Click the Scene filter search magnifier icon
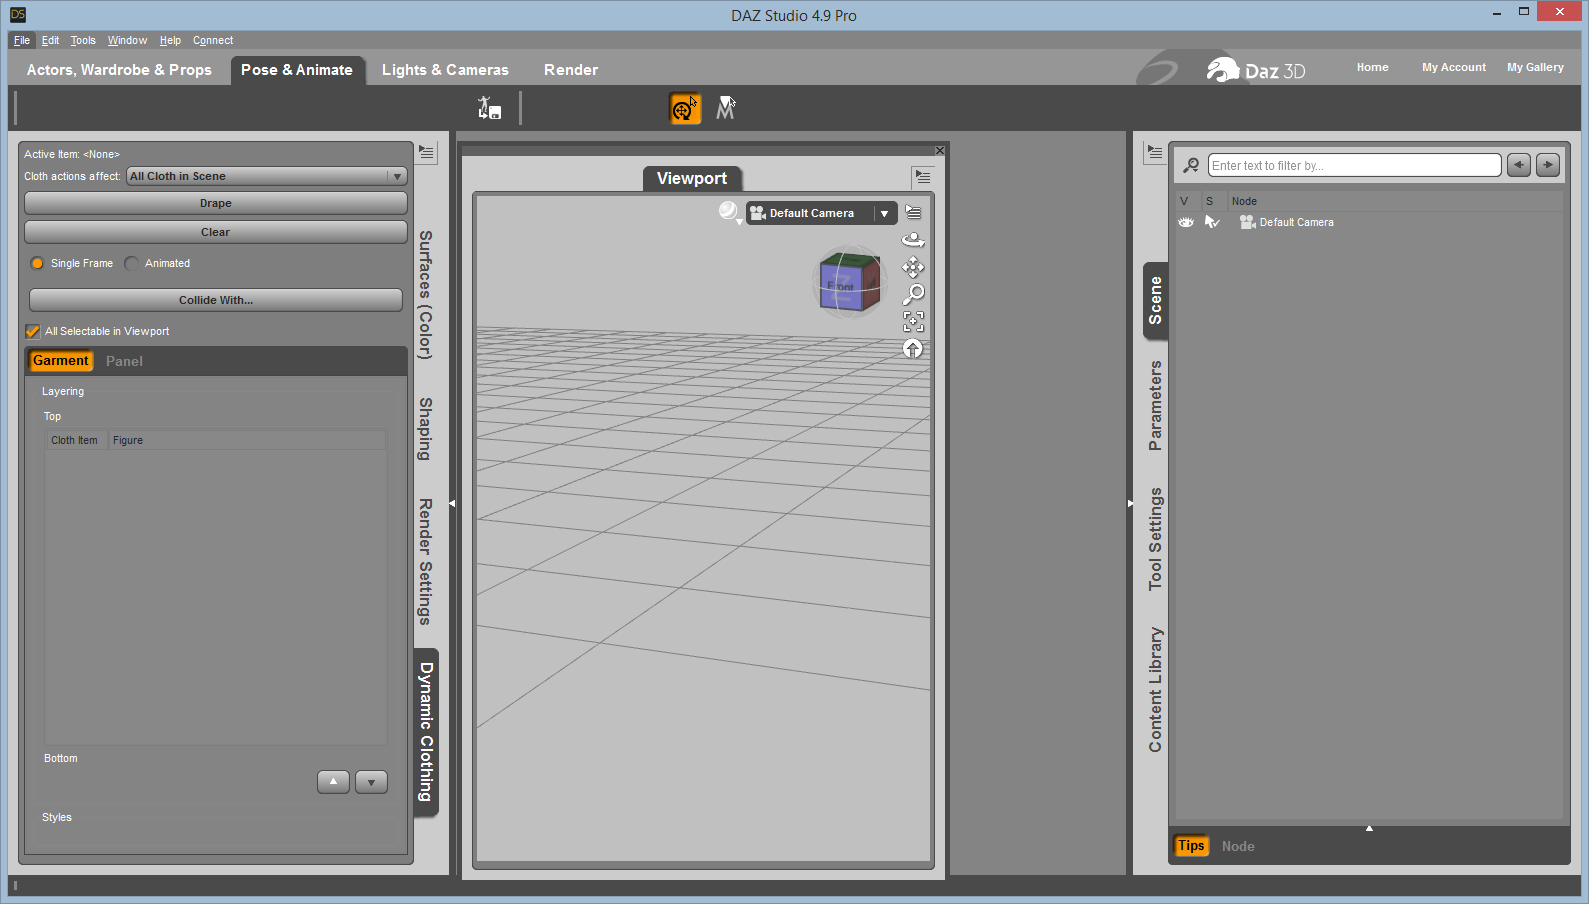Viewport: 1589px width, 904px height. 1191,165
